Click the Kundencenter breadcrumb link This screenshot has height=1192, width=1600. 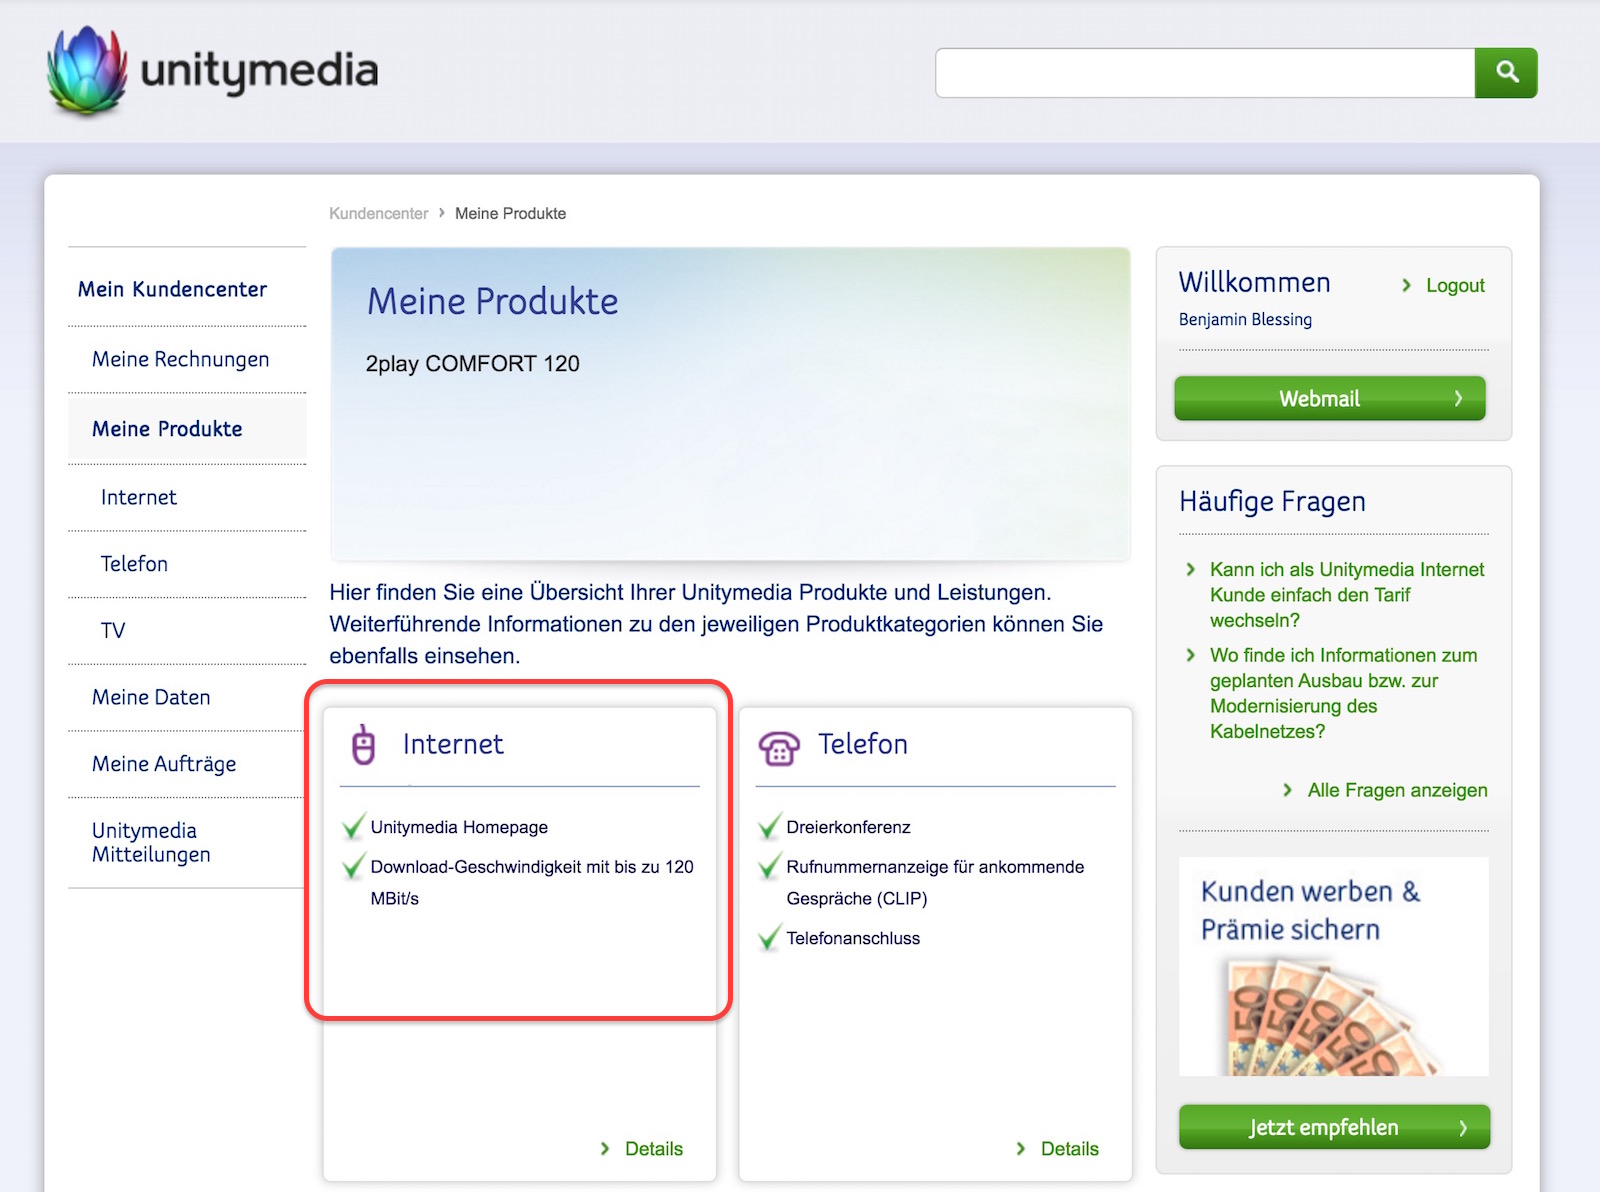point(378,213)
